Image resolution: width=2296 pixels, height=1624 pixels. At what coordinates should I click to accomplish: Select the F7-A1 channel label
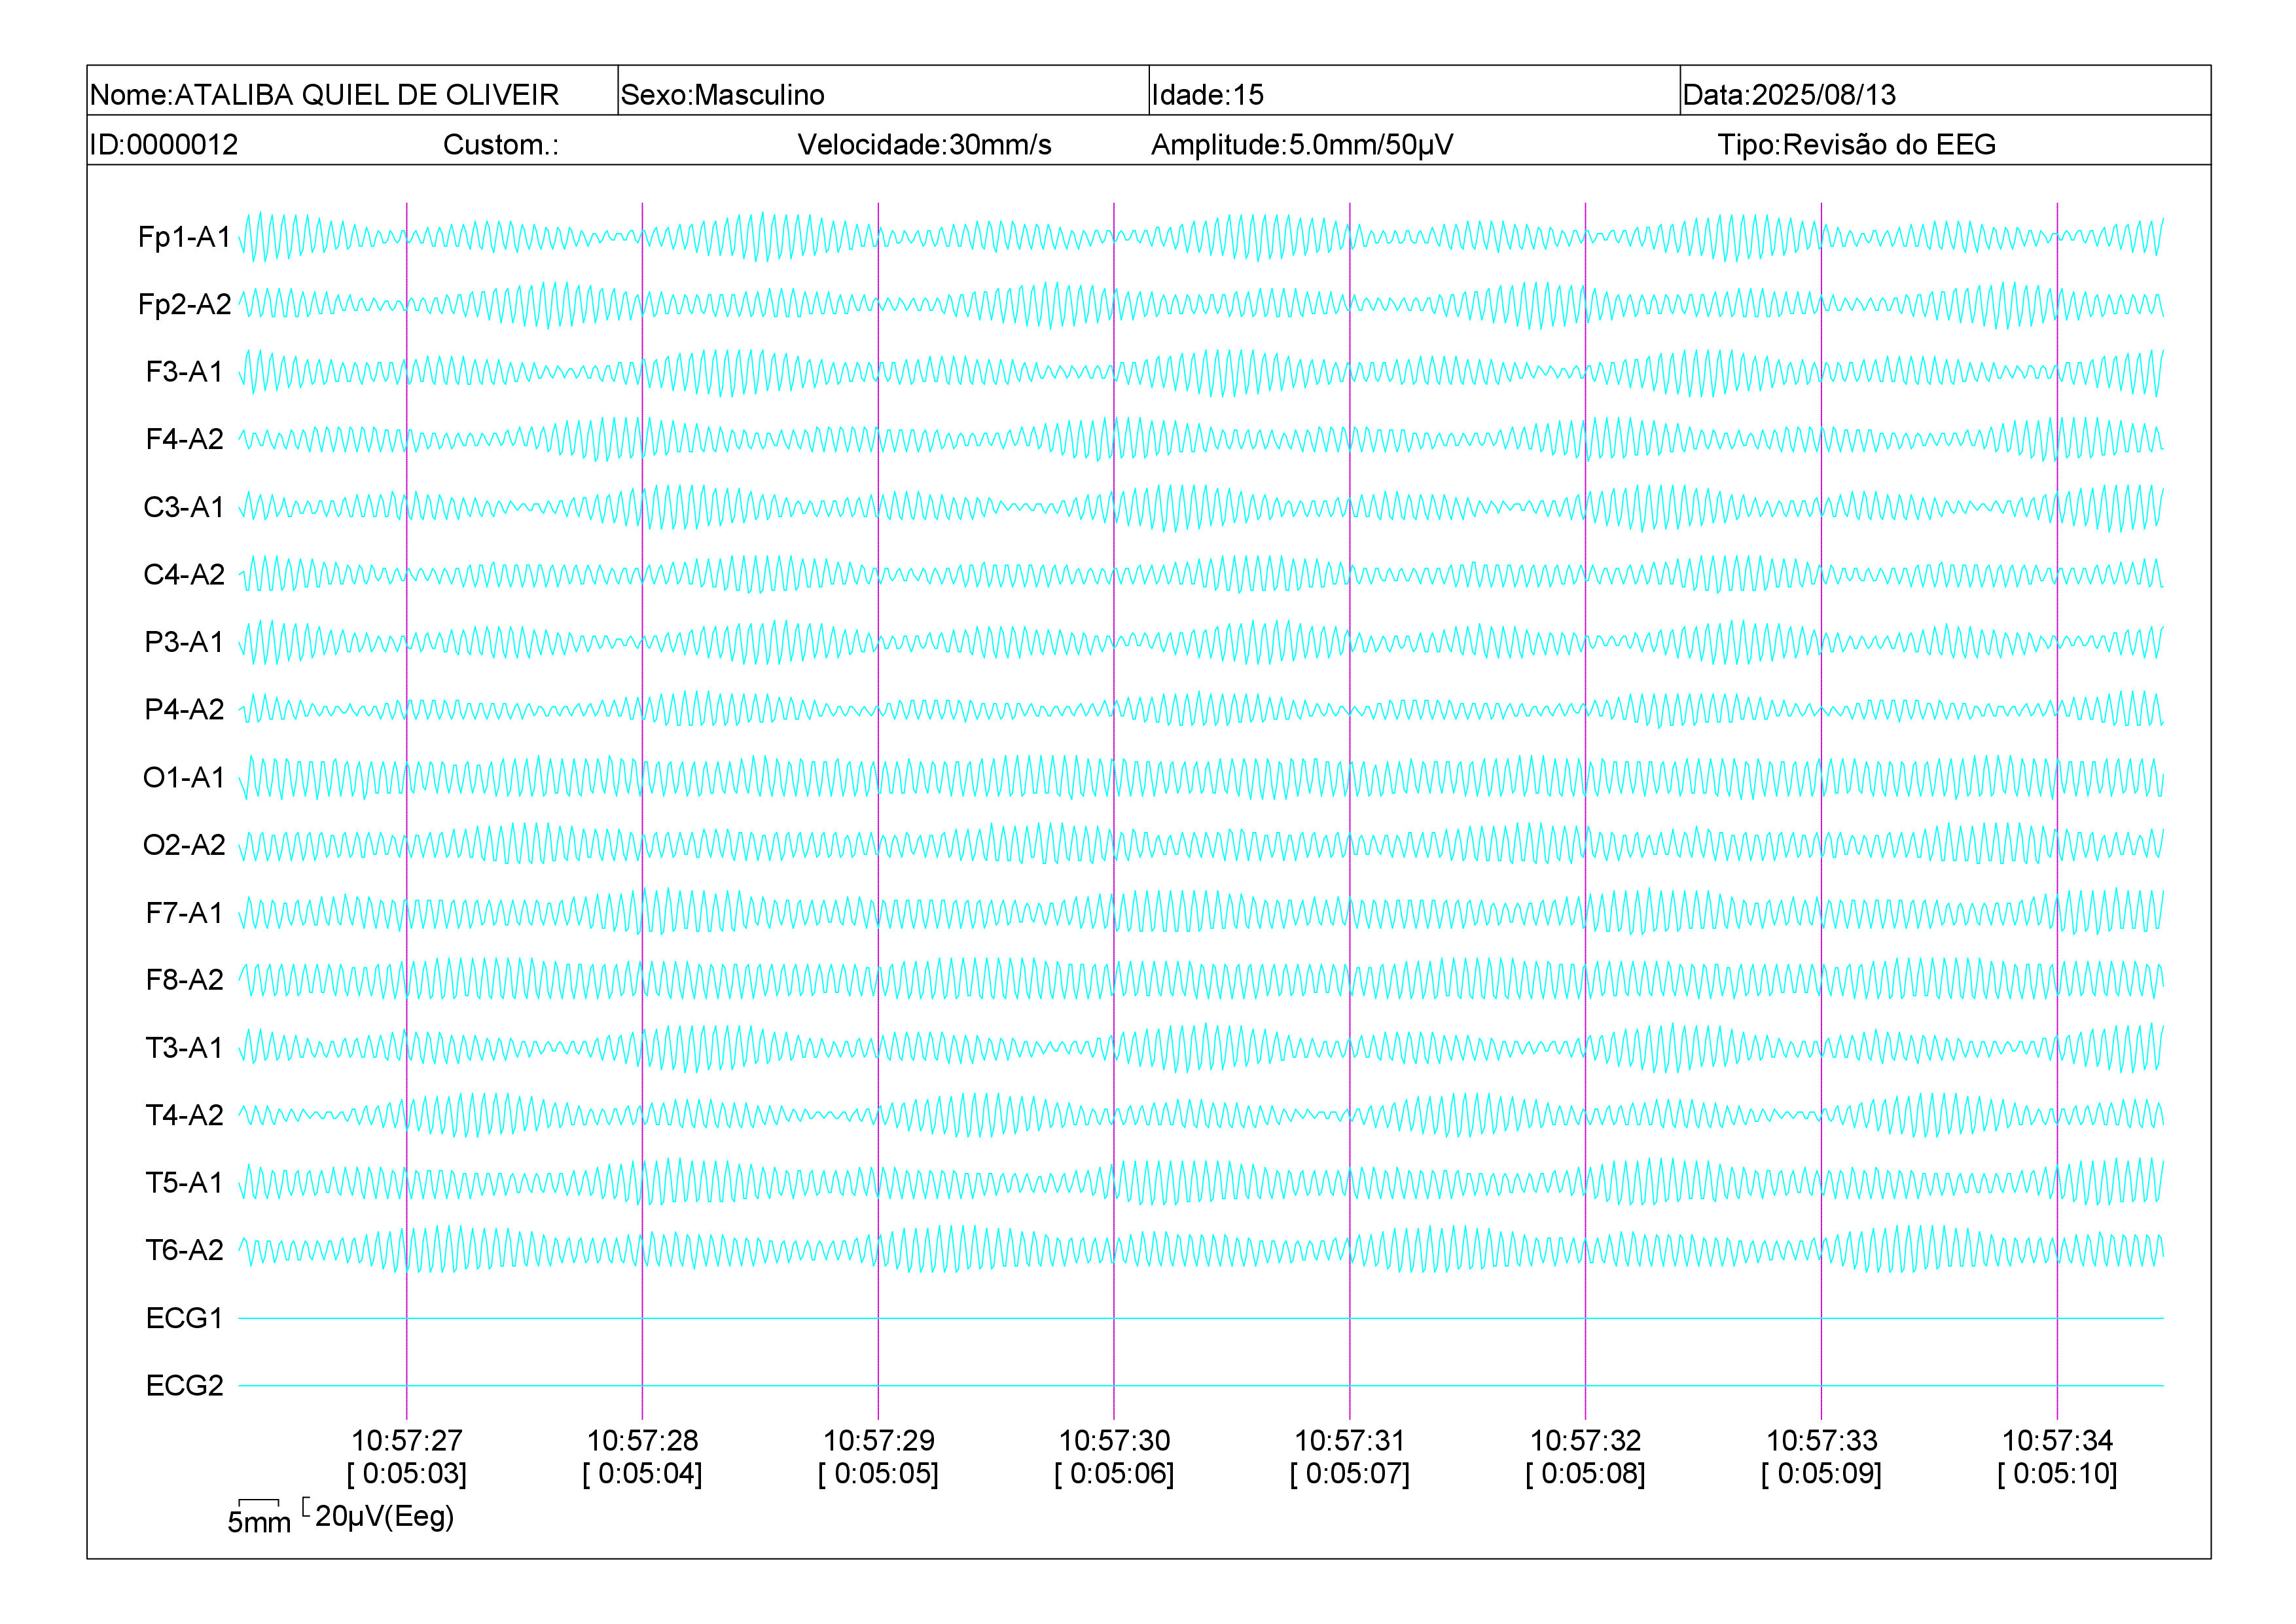pyautogui.click(x=184, y=912)
